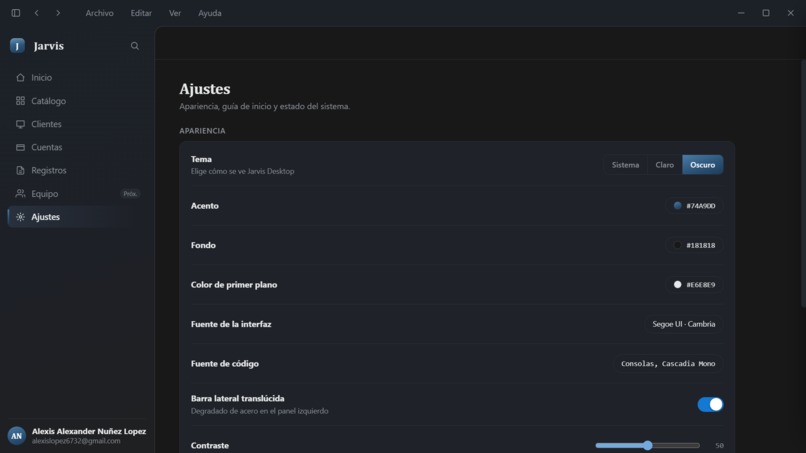
Task: Minimize the Jarvis window
Action: click(x=741, y=13)
